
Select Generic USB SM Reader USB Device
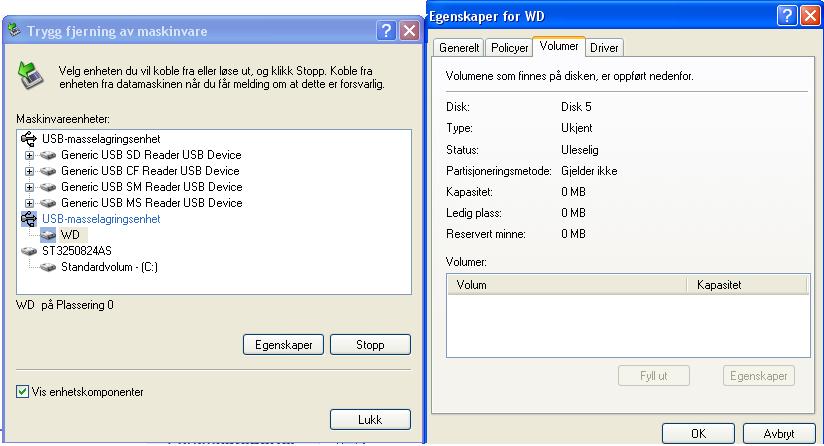[x=152, y=187]
